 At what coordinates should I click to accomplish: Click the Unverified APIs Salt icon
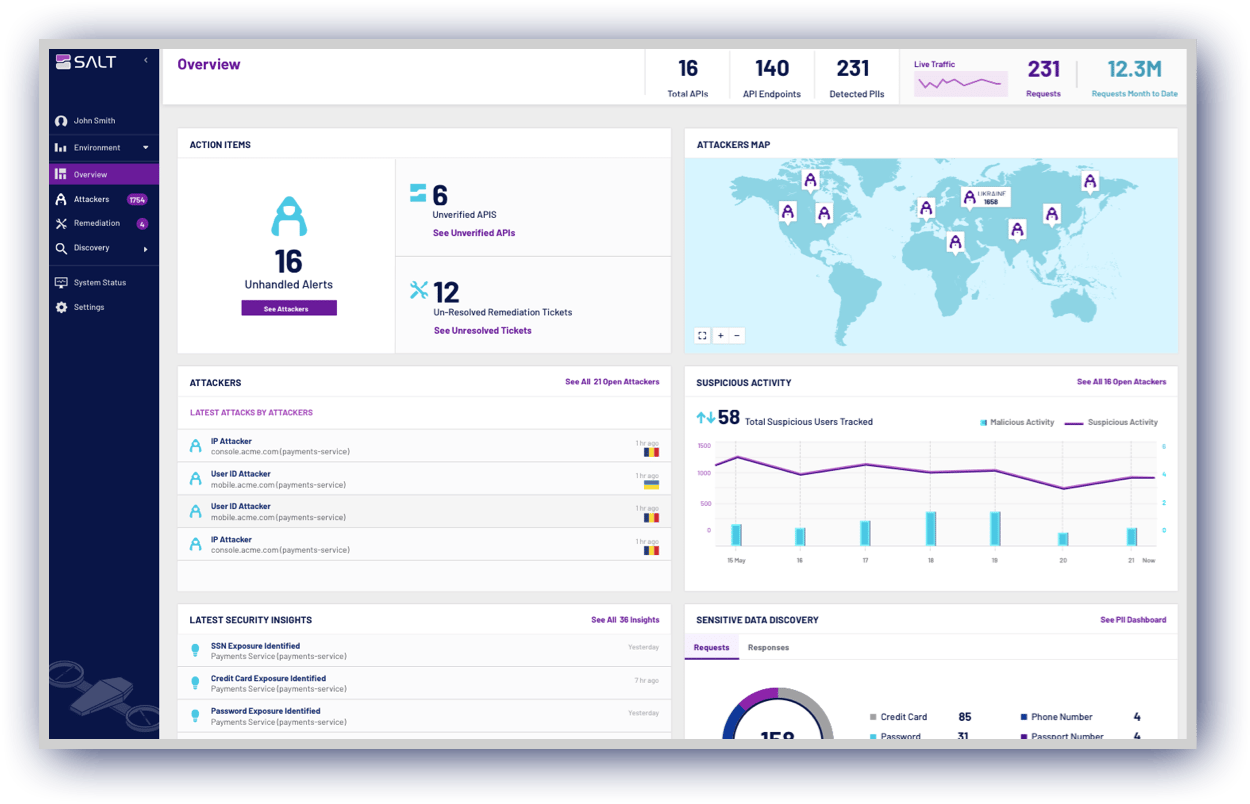tap(418, 193)
